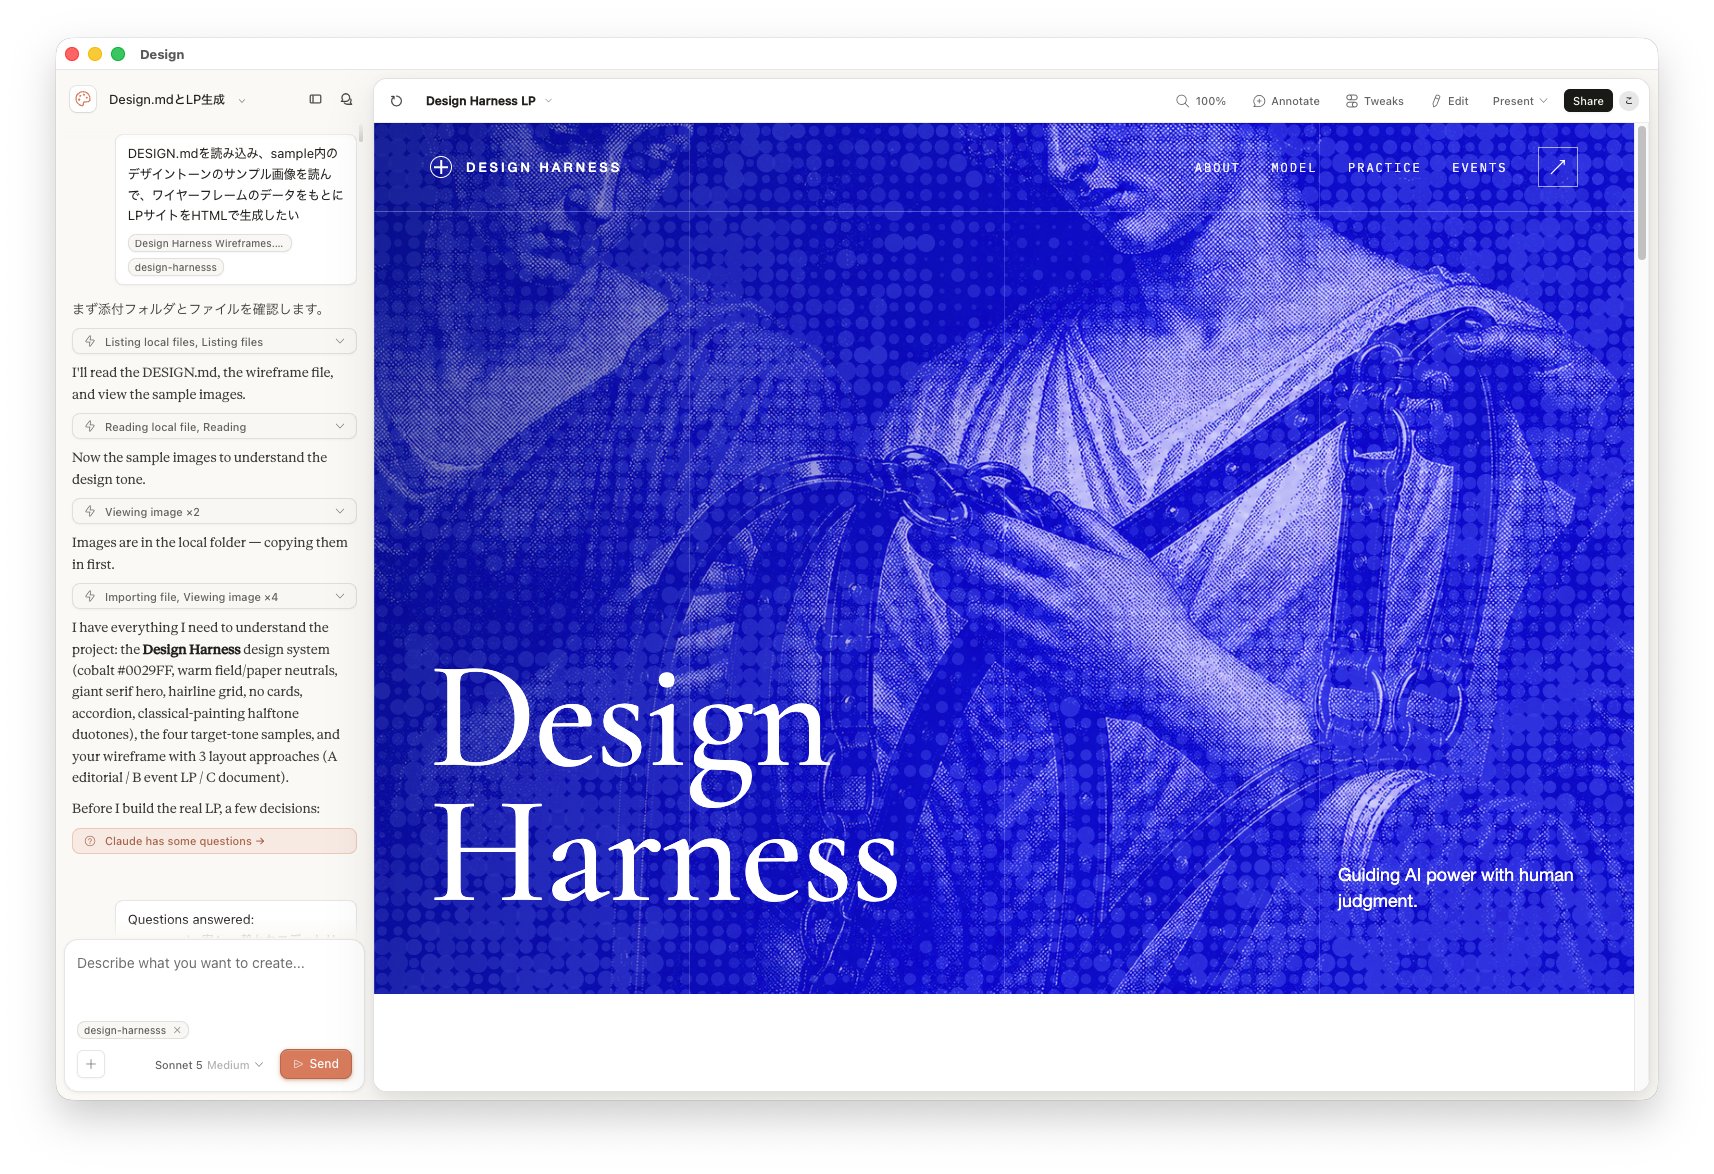Toggle the Tweaks panel

tap(1374, 101)
